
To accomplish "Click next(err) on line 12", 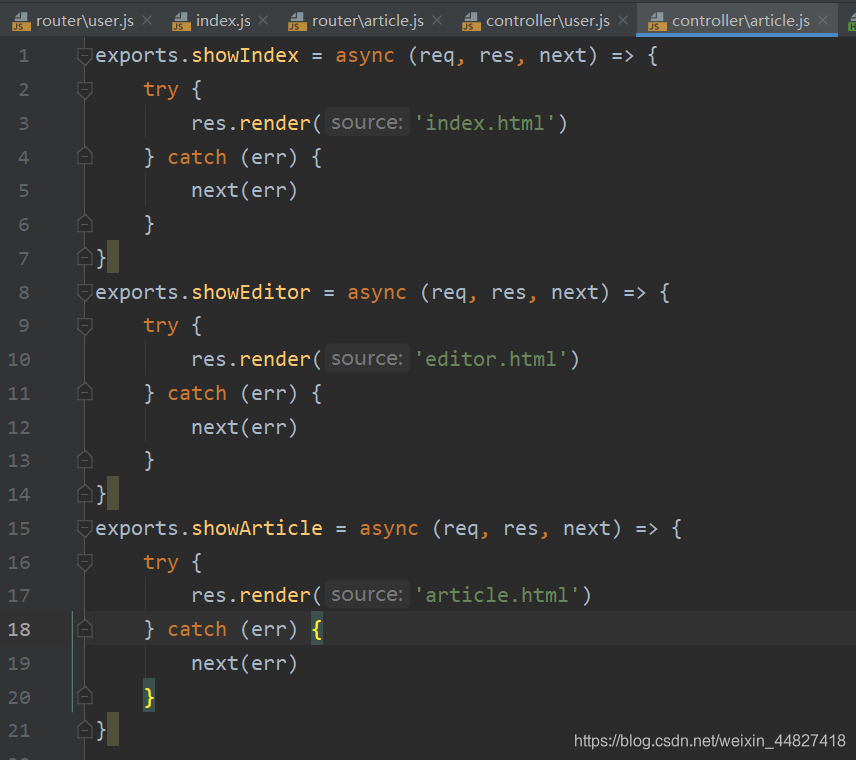I will 245,427.
